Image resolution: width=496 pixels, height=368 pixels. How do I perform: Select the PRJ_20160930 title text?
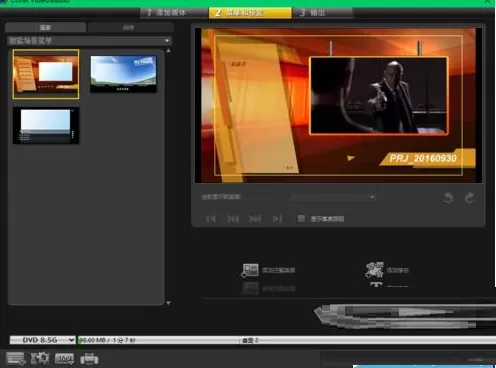pyautogui.click(x=423, y=158)
